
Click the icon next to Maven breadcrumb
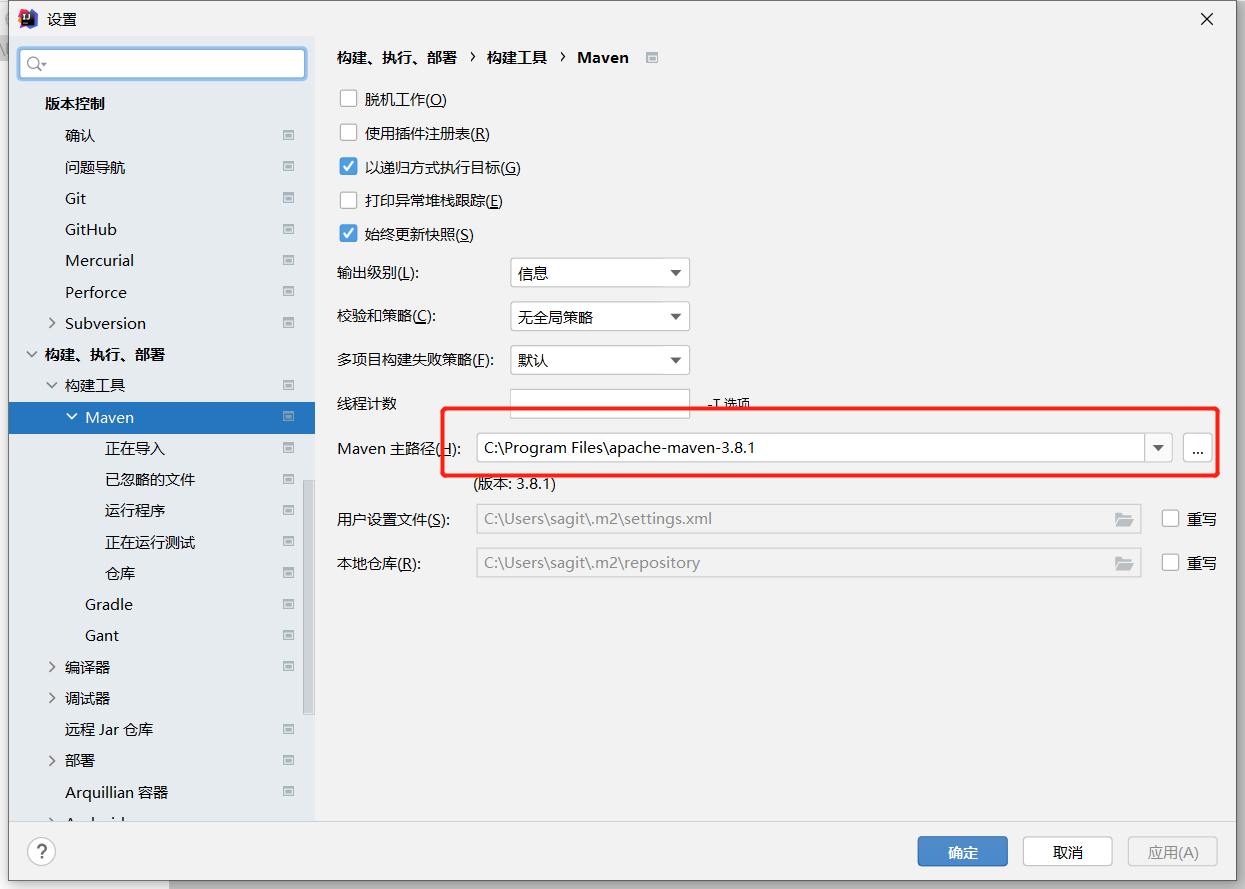652,58
